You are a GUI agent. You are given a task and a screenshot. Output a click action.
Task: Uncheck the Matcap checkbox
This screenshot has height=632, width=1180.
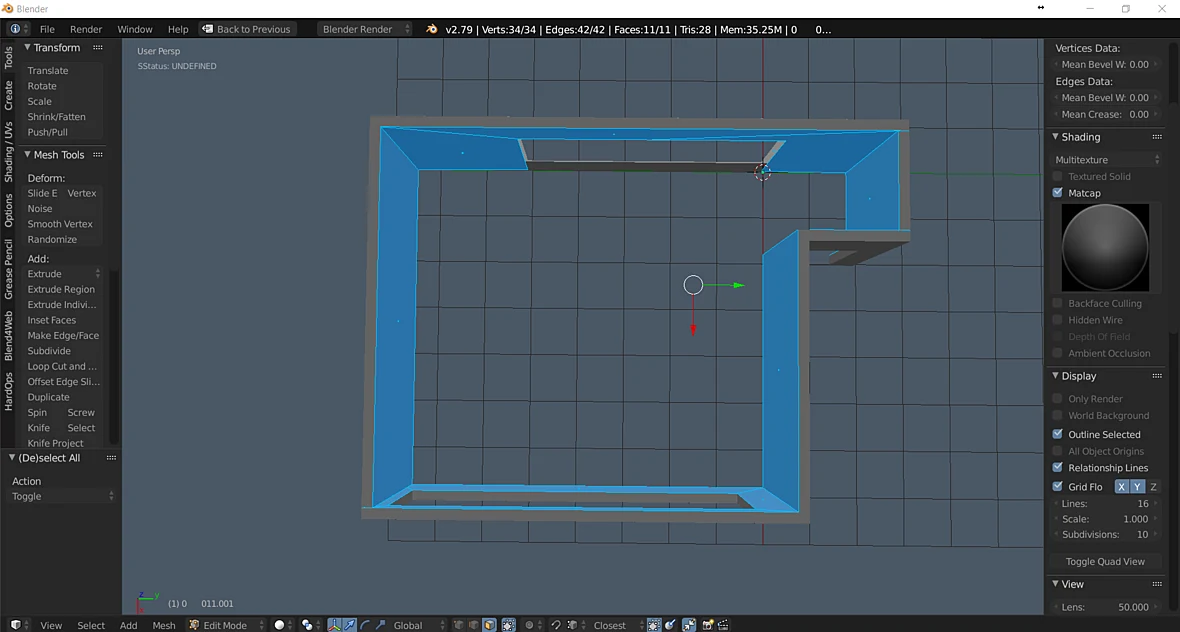(x=1057, y=193)
